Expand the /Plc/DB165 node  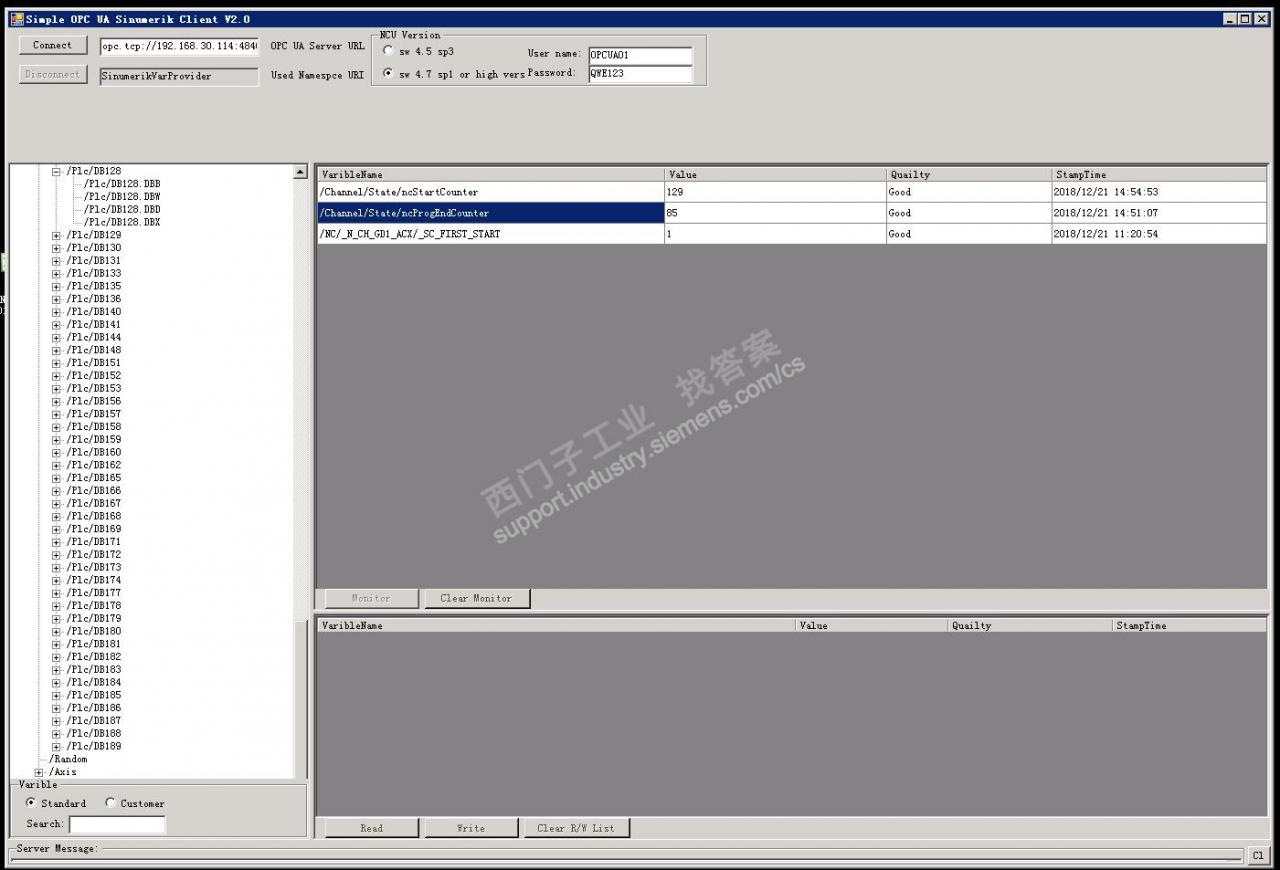coord(57,478)
